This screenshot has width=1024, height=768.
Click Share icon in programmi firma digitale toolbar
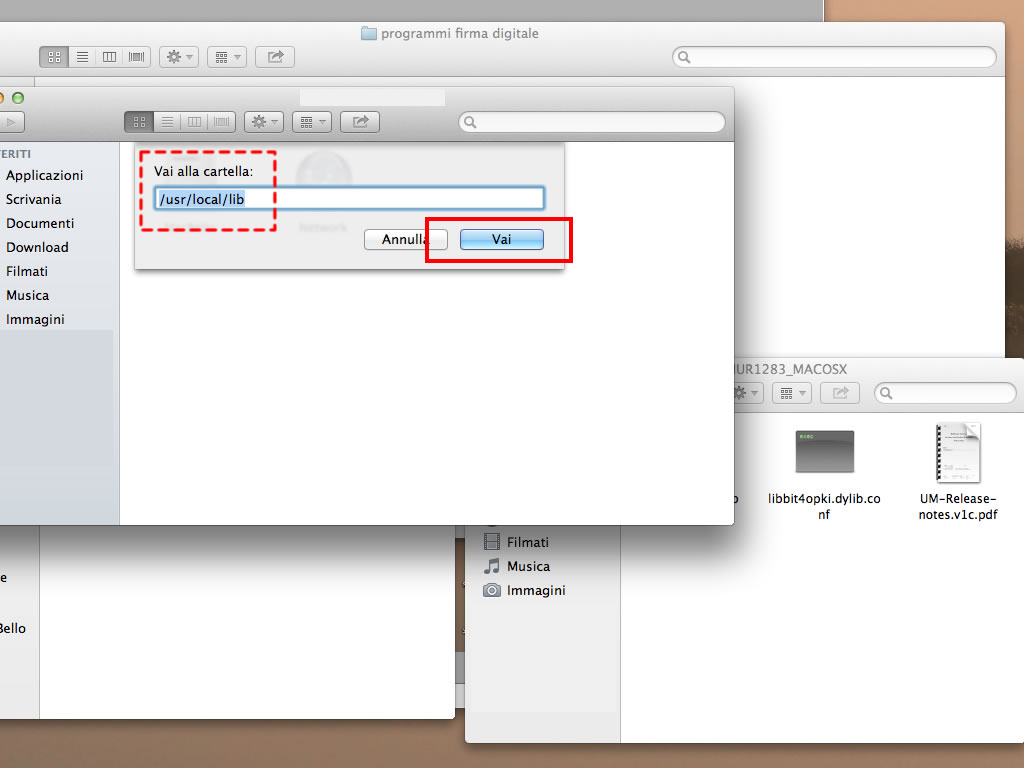(x=275, y=57)
